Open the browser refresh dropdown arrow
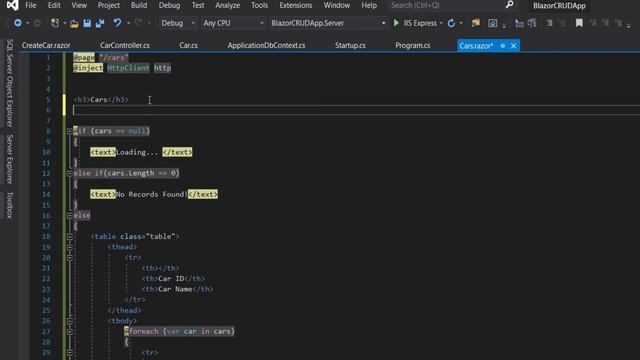The width and height of the screenshot is (640, 360). tap(461, 23)
